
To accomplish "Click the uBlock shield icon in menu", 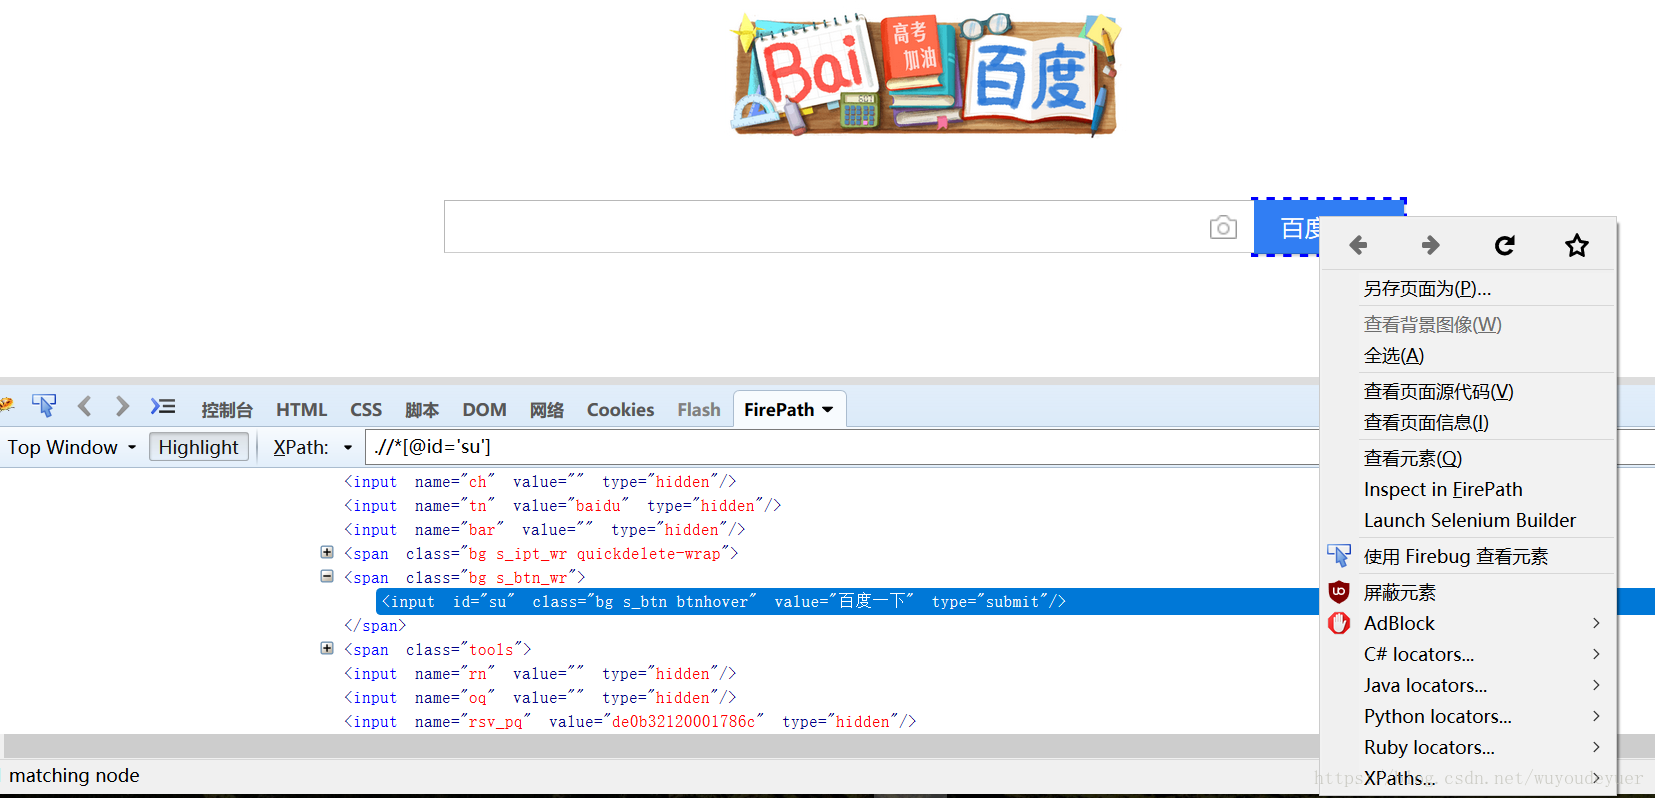I will pyautogui.click(x=1339, y=591).
